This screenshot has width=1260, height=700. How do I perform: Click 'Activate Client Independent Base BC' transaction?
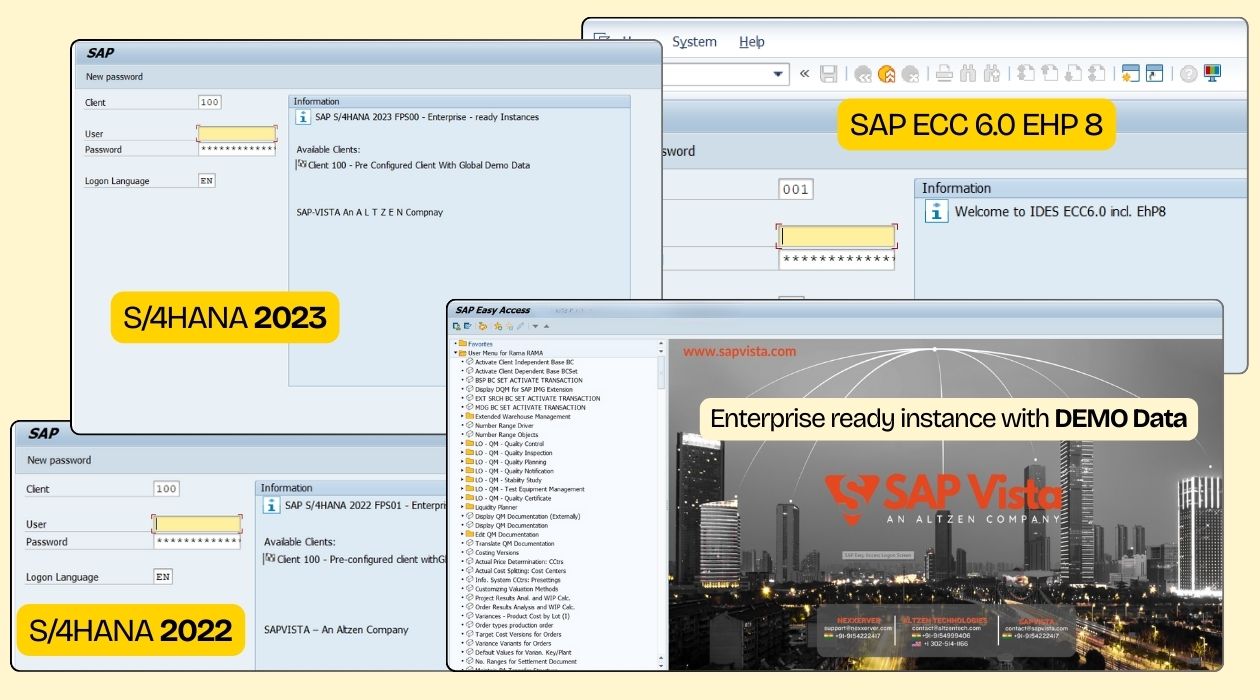524,362
